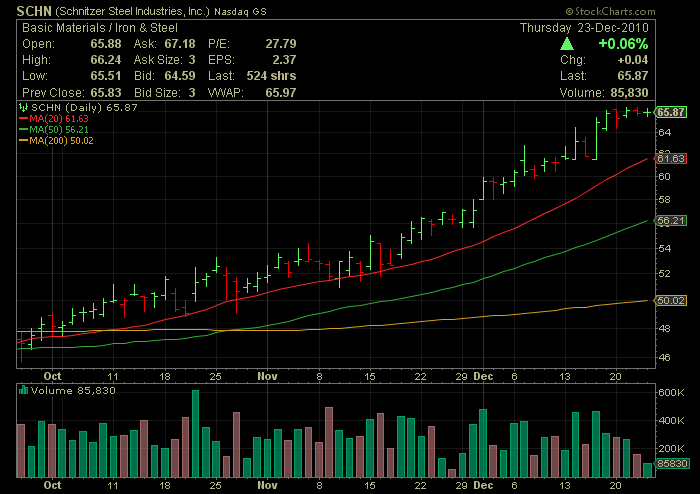Click the +0.06% percent change text

(x=623, y=44)
